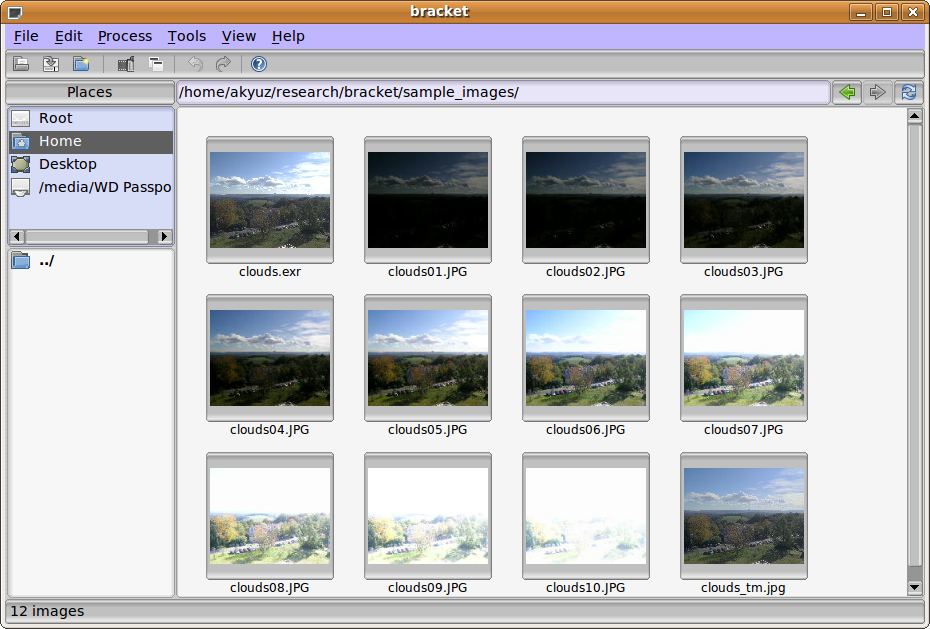Click the clouds_tm.jpg file name label

(743, 588)
